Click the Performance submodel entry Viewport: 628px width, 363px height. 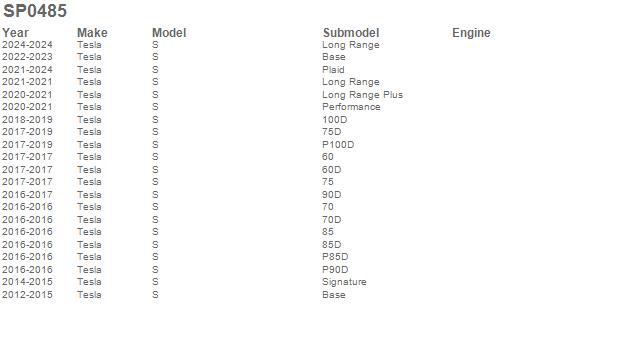(x=351, y=107)
